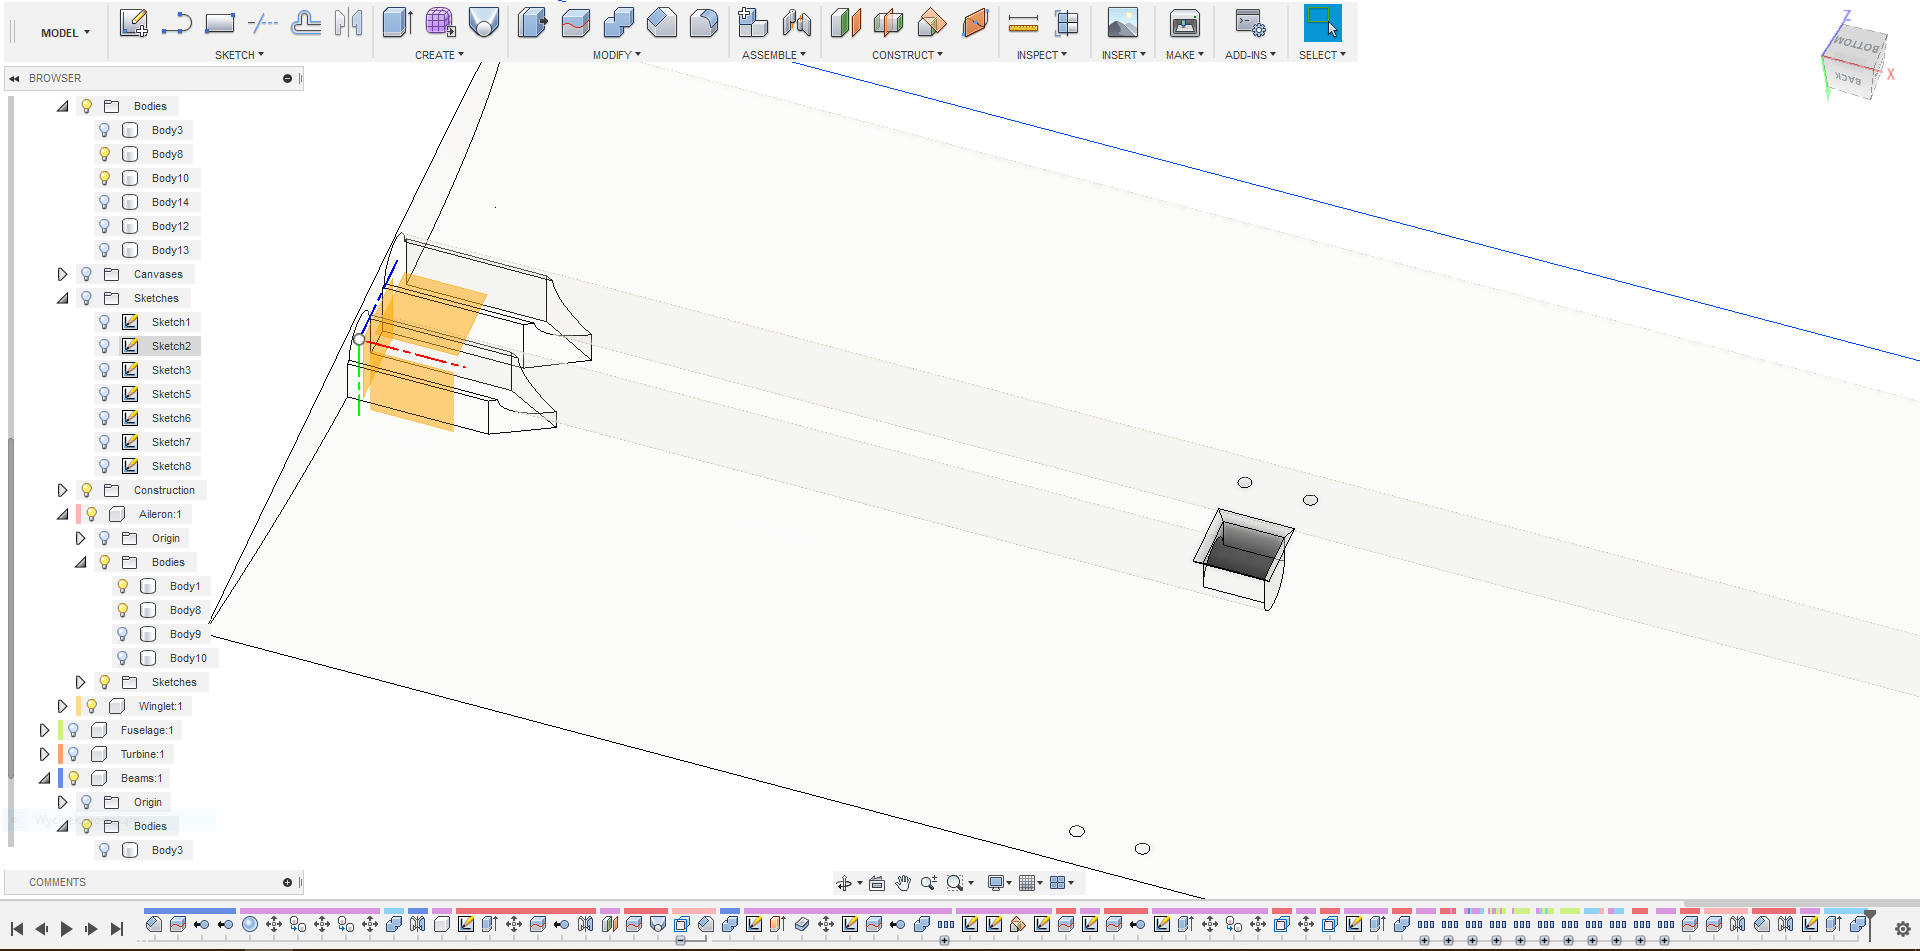
Task: Expand the Construction folder
Action: (x=62, y=490)
